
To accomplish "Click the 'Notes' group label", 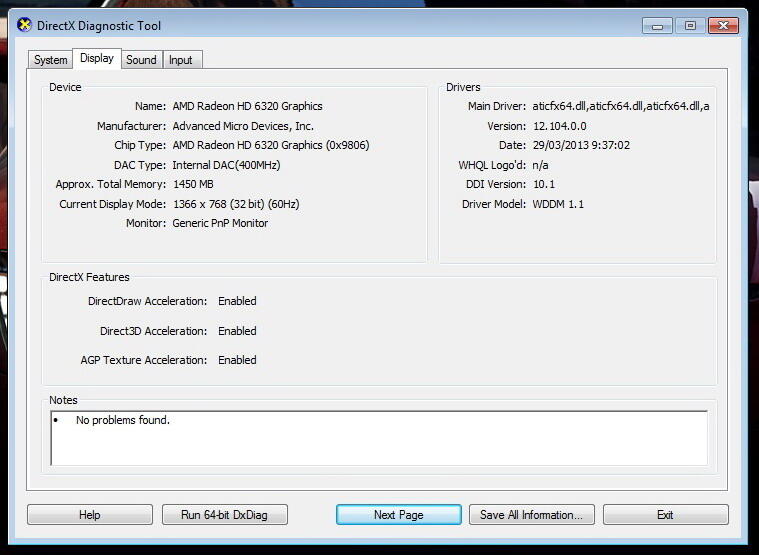I will pyautogui.click(x=63, y=400).
